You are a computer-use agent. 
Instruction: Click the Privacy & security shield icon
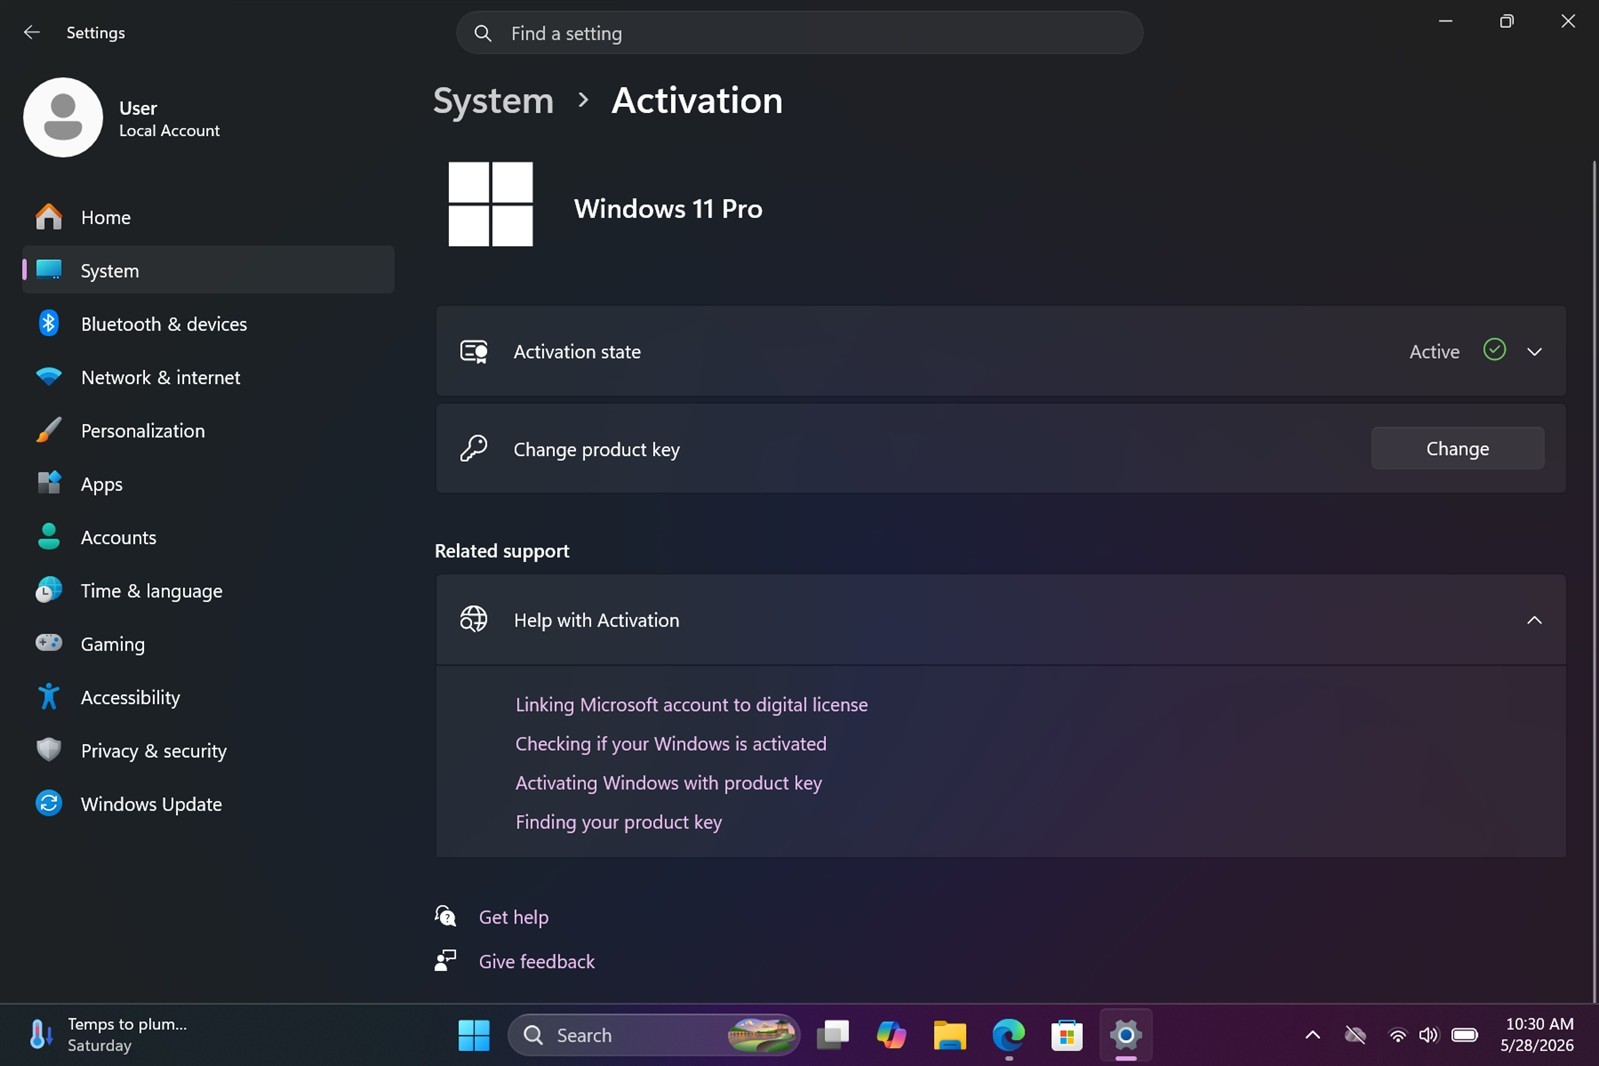pos(48,750)
